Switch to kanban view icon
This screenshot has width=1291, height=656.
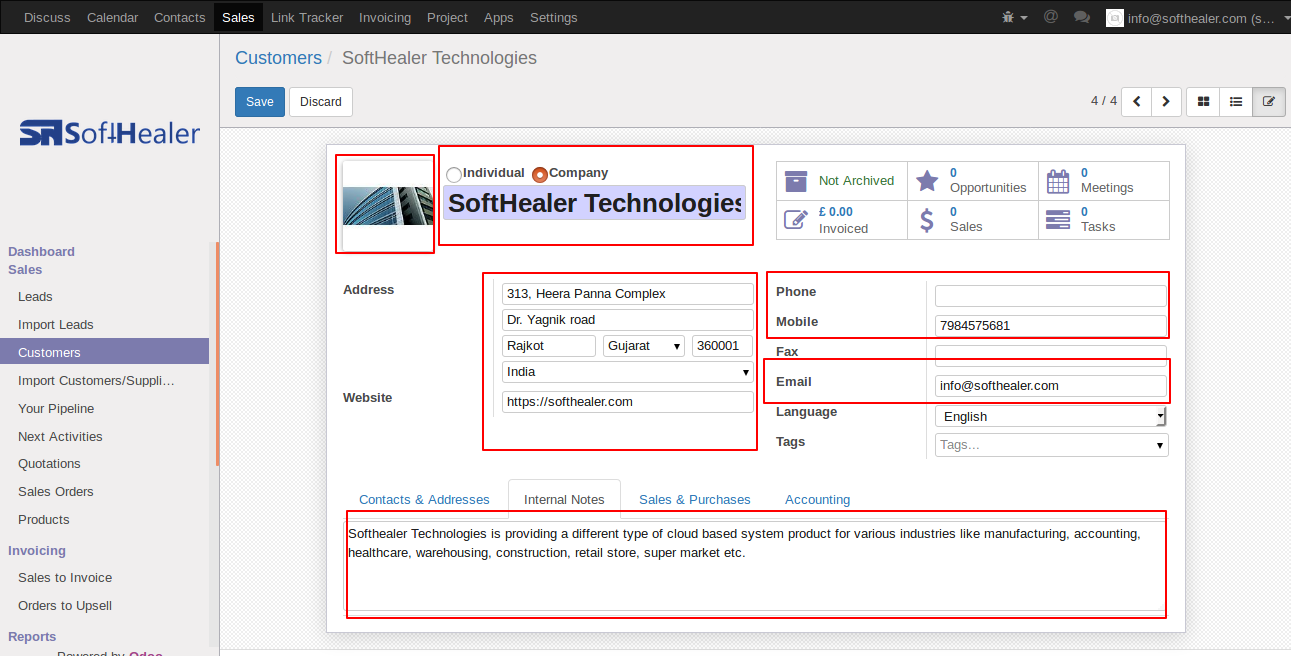point(1203,101)
